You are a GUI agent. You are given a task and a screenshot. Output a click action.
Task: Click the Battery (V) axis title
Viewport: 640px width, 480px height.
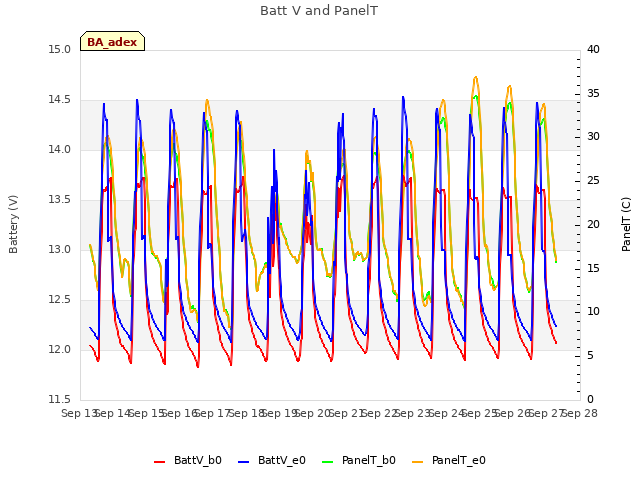coord(13,224)
